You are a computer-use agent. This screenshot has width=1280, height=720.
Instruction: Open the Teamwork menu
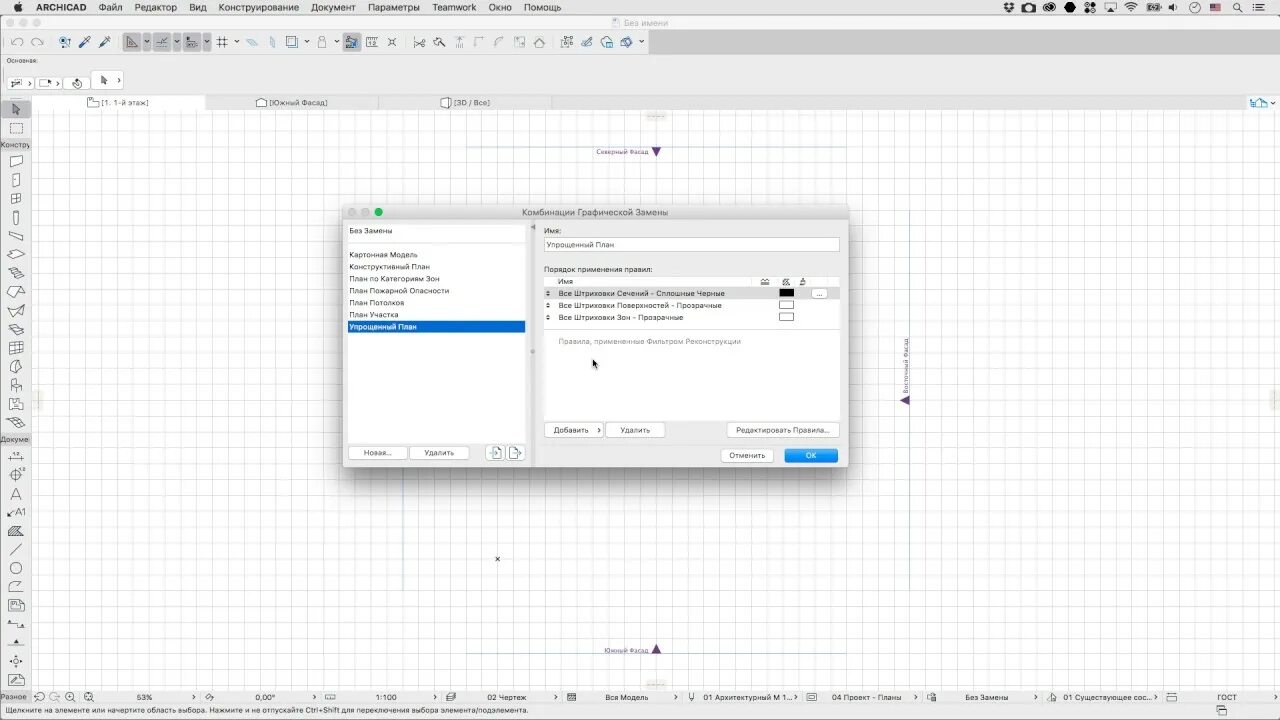tap(454, 7)
